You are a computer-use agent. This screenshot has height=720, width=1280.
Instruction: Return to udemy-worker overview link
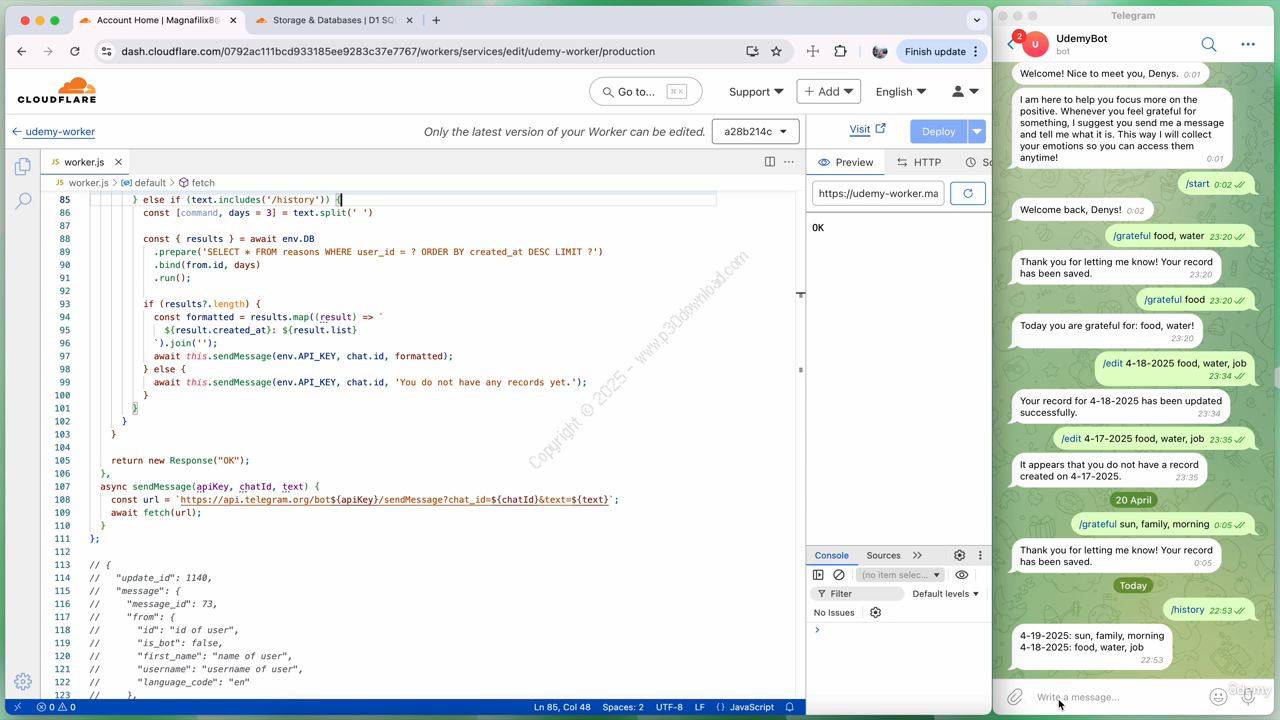click(53, 131)
